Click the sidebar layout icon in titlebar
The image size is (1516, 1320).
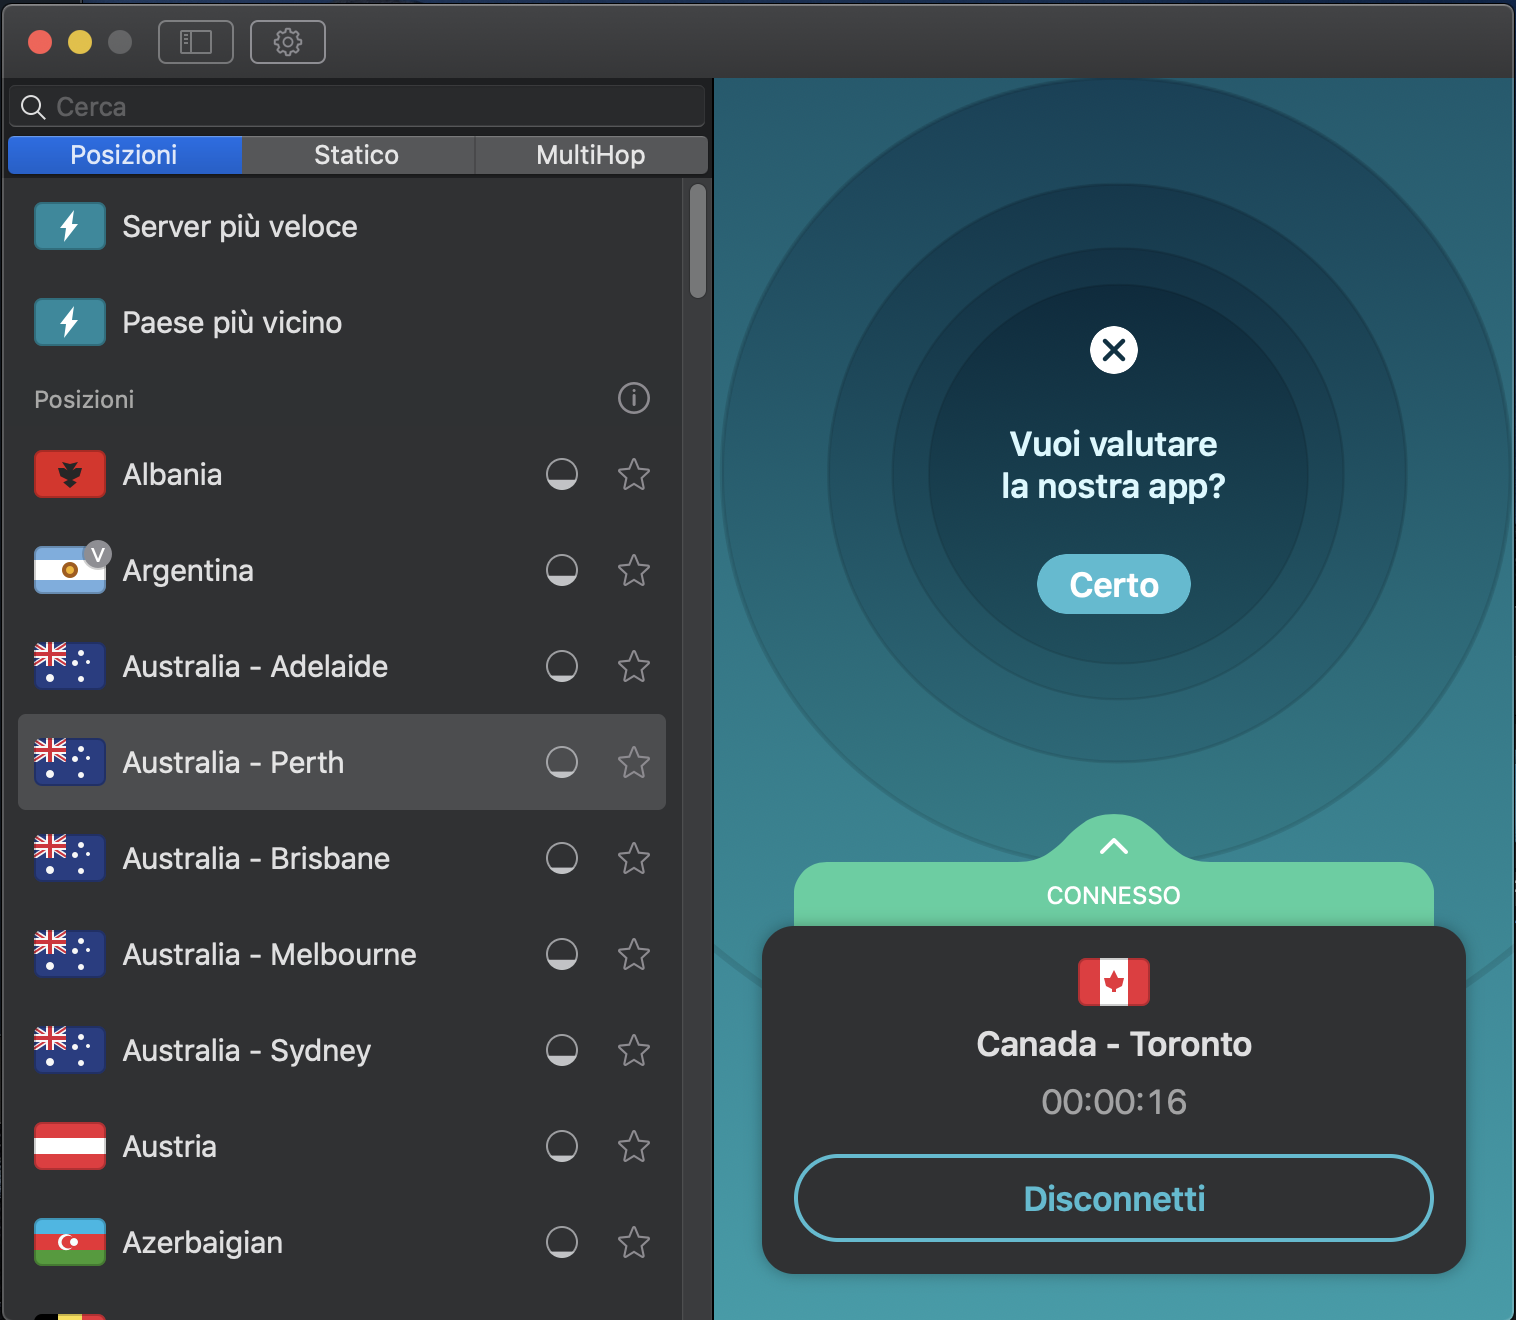click(195, 42)
